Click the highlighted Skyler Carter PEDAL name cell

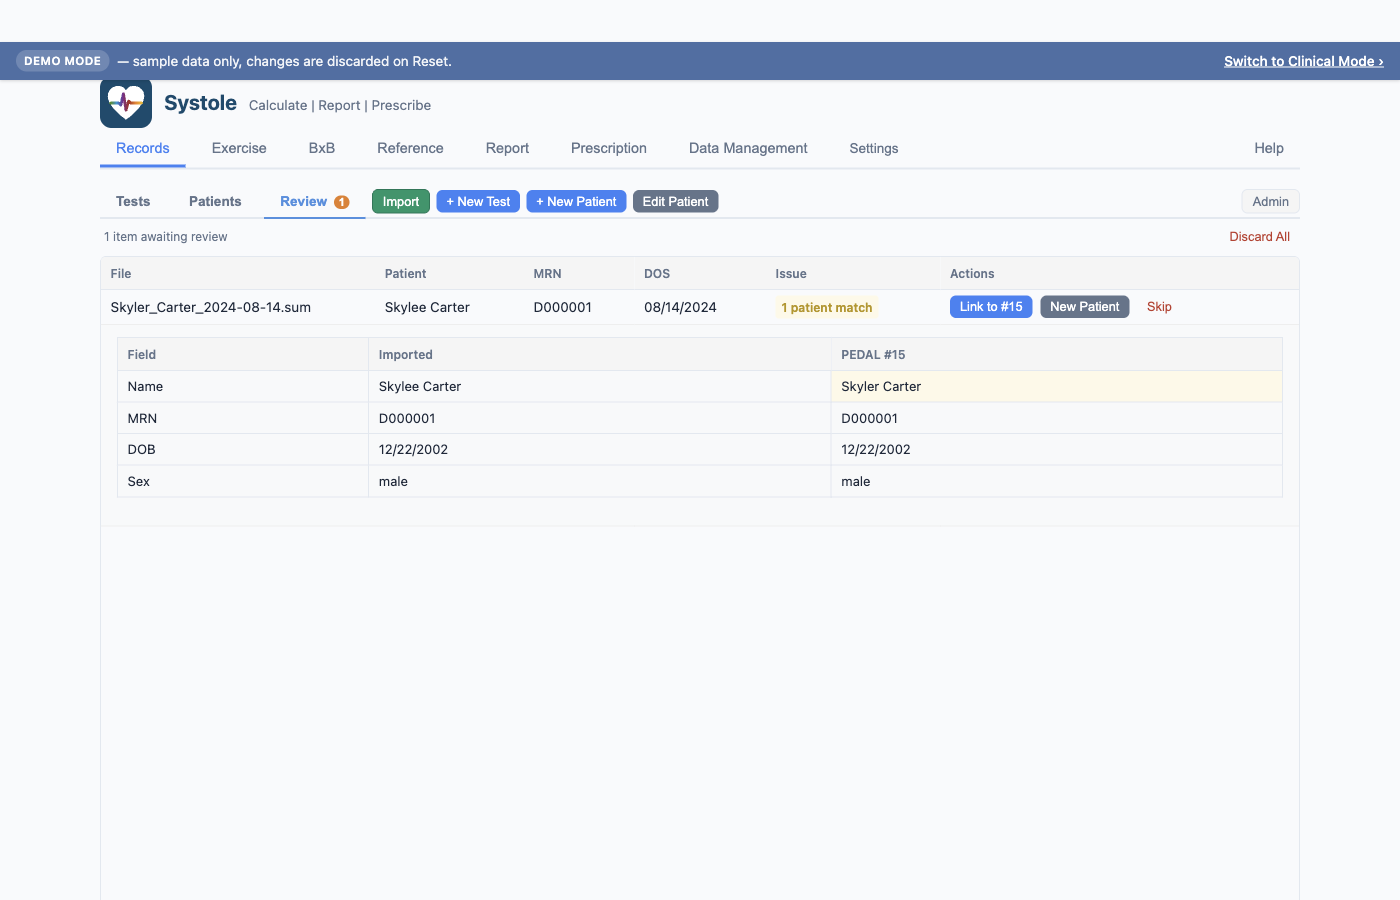pyautogui.click(x=1056, y=386)
